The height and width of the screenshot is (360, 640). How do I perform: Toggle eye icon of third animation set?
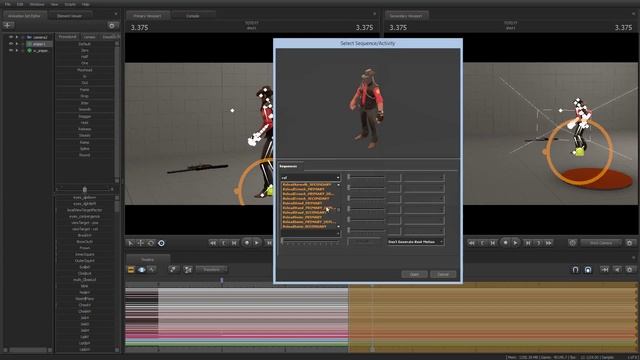pos(11,50)
